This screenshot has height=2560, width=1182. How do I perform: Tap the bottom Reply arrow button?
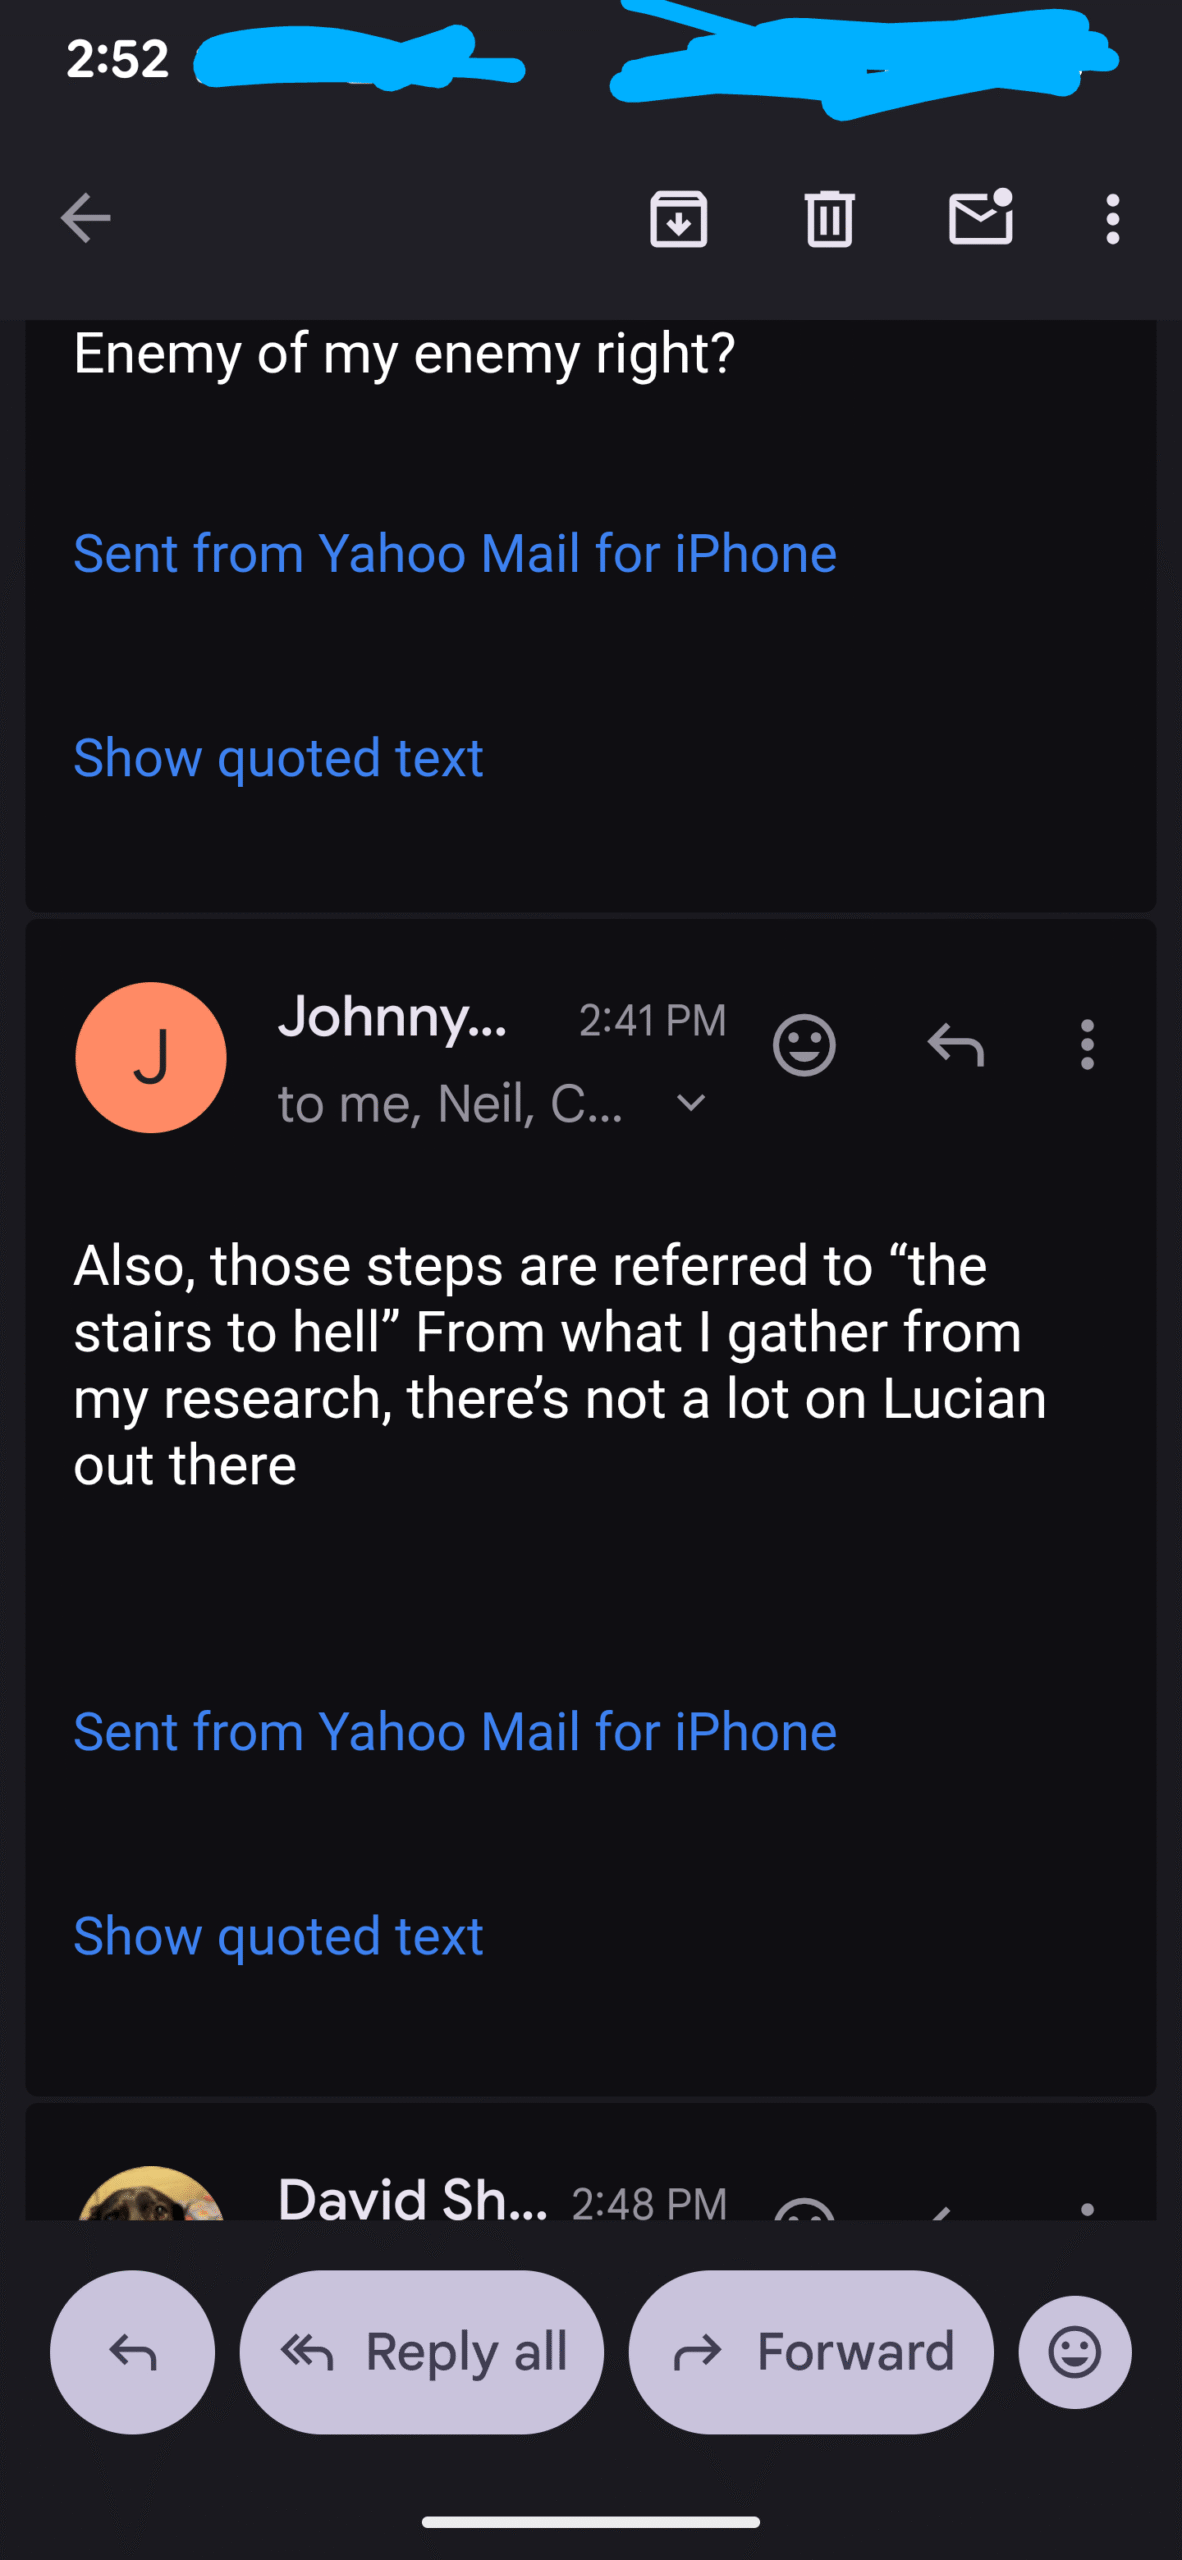(133, 2352)
